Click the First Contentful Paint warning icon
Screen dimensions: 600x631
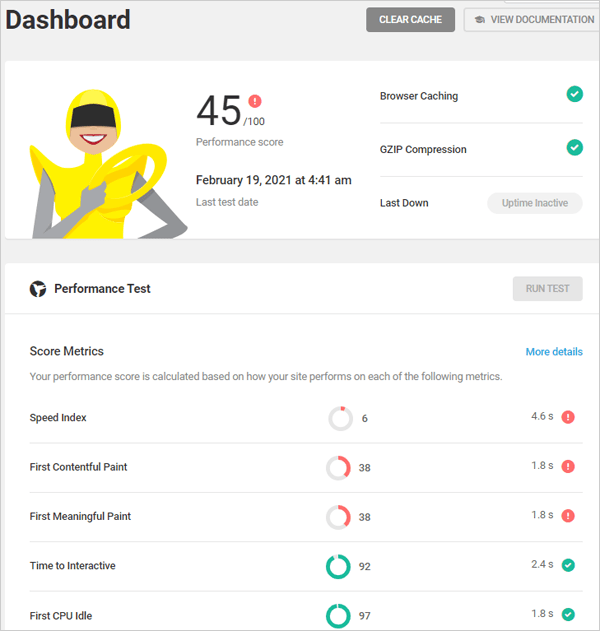[x=568, y=466]
